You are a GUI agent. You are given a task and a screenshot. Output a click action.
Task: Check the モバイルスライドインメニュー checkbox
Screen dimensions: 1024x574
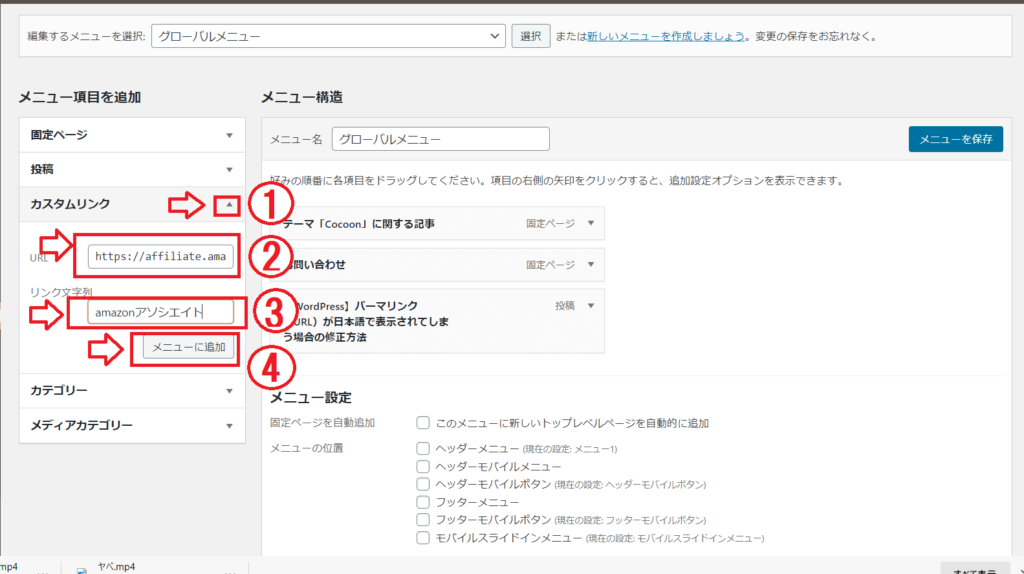[423, 537]
